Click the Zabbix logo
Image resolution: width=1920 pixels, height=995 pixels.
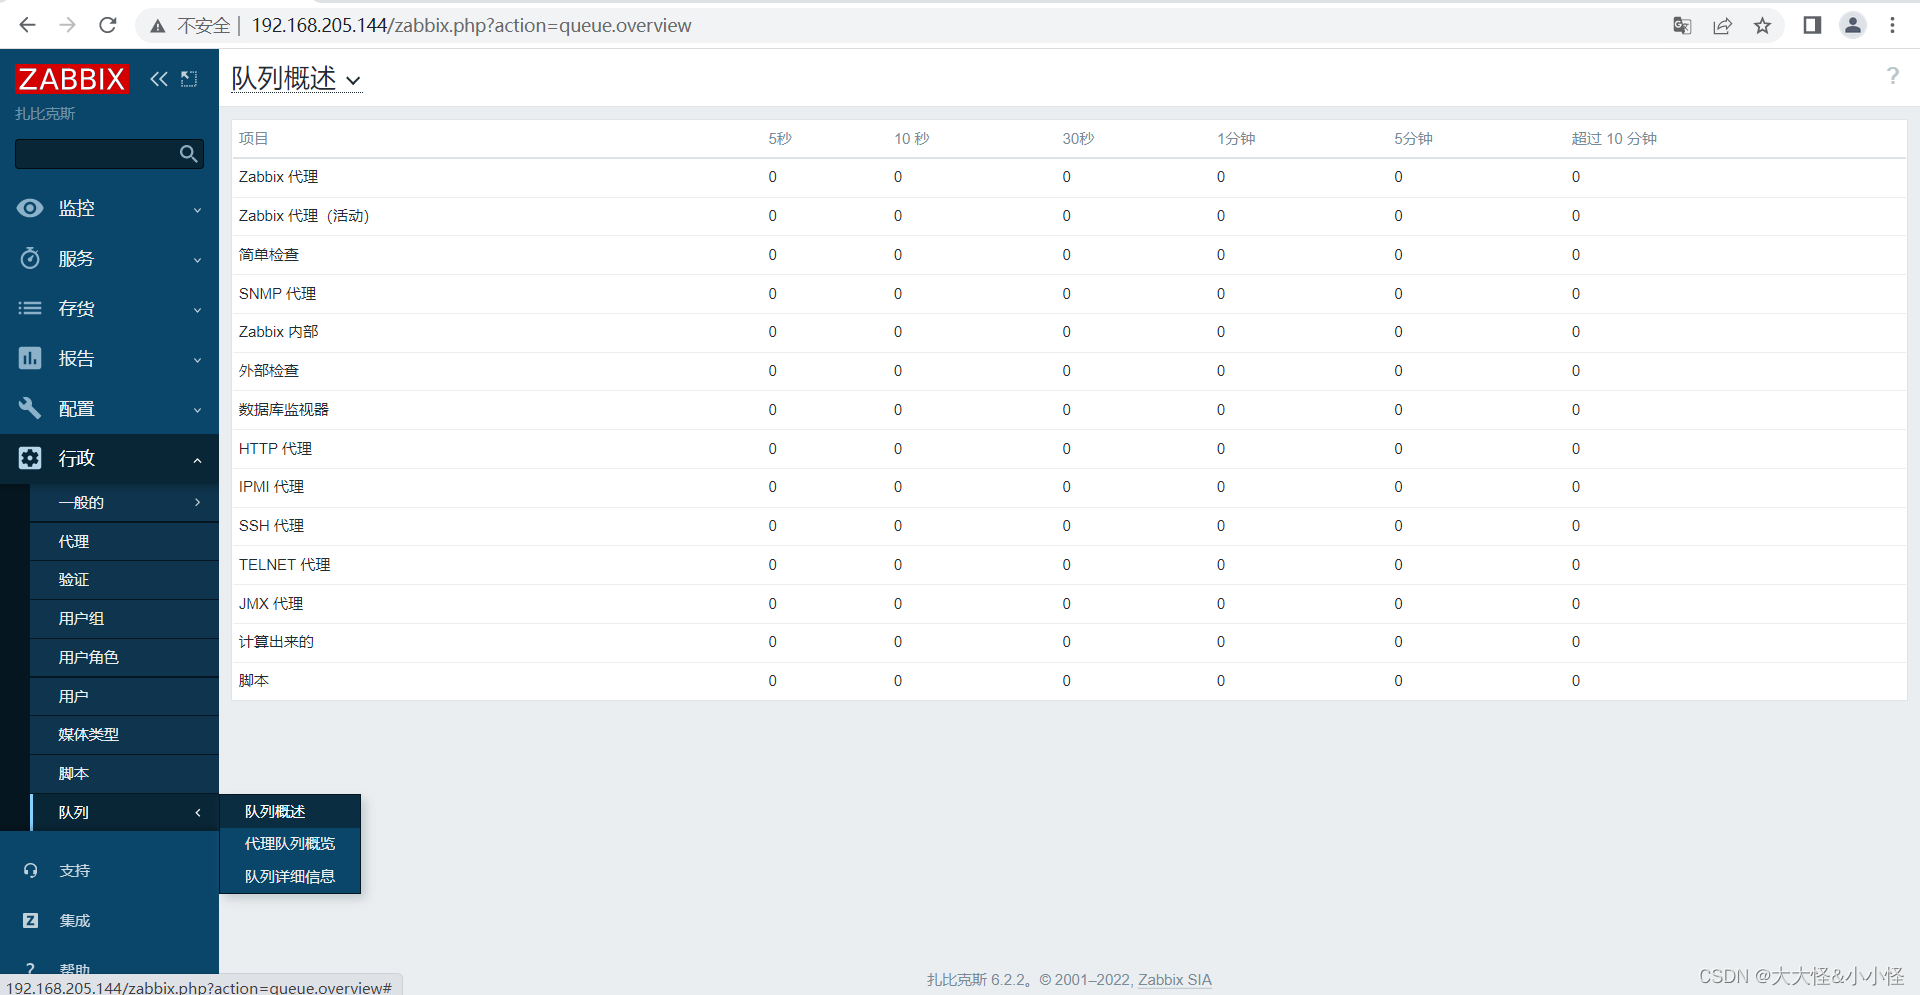[72, 79]
